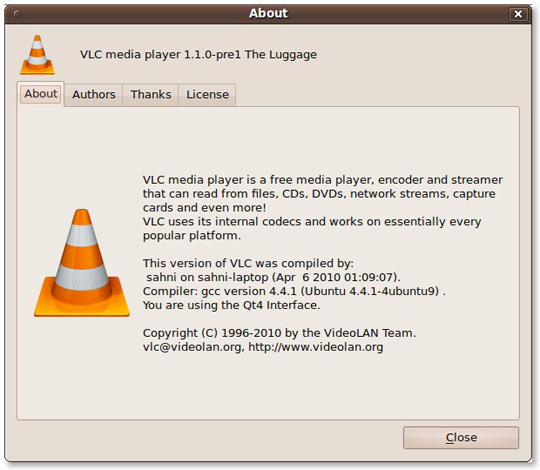Click 'This version of VLC was compiled by:'
Screen dimensions: 540x470
pos(248,263)
